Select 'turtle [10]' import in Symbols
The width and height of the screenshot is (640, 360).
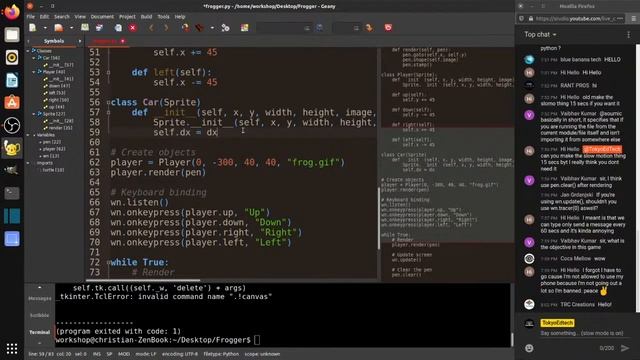(x=53, y=170)
